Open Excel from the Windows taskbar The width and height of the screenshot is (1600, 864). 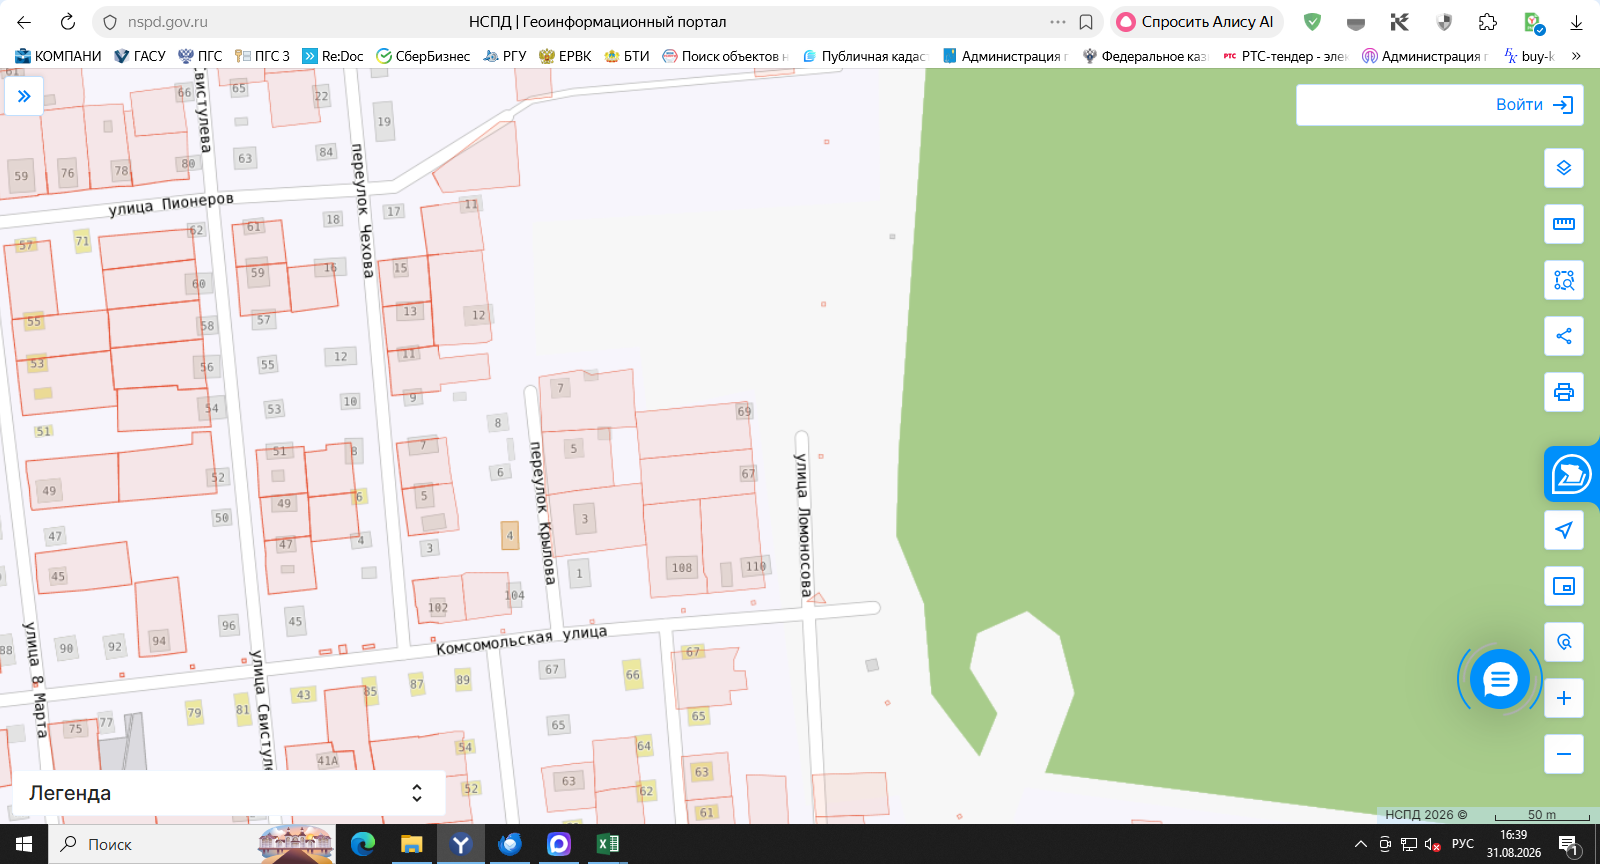(608, 844)
